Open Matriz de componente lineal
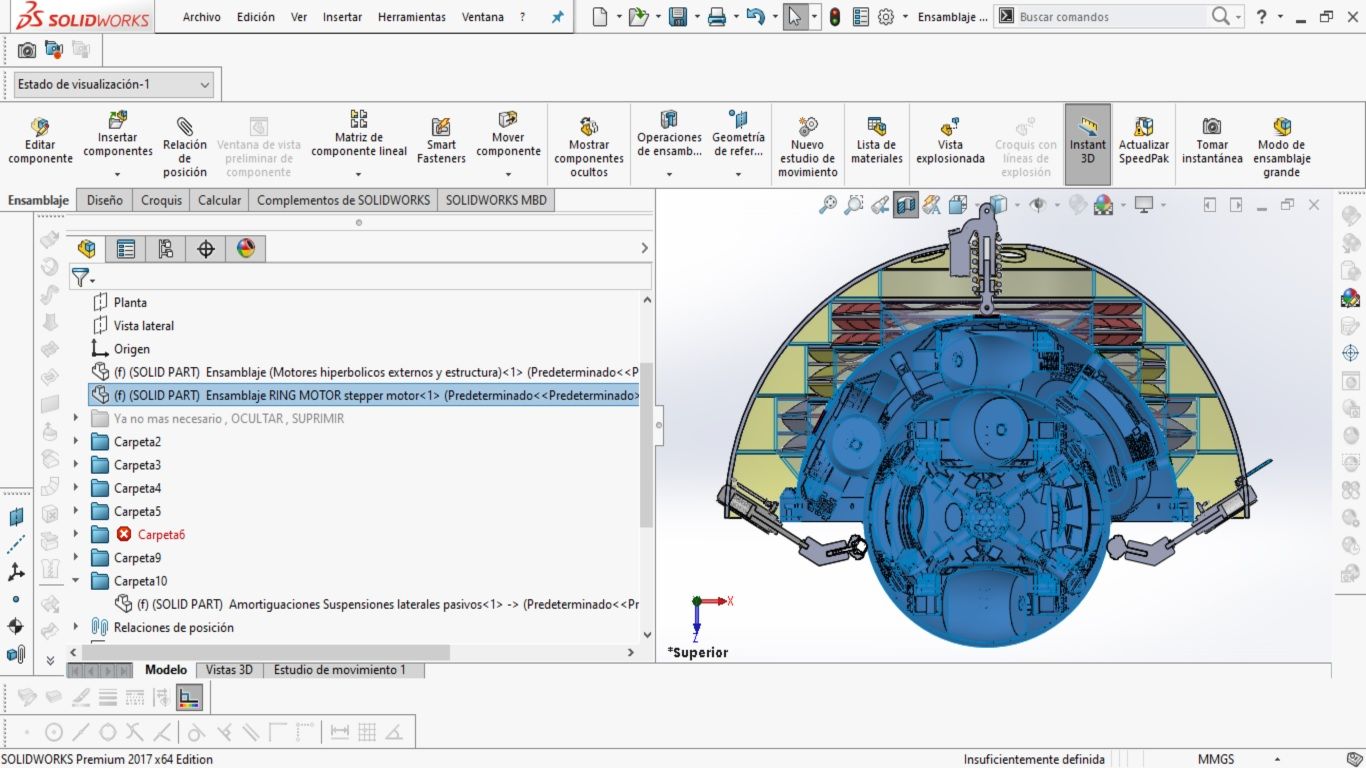Screen dimensions: 1366x768 [359, 134]
